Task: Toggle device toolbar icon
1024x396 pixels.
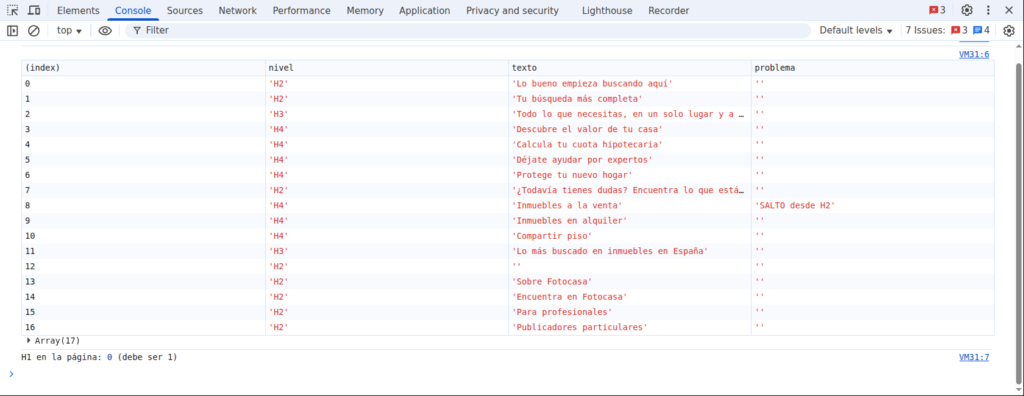Action: click(x=34, y=10)
